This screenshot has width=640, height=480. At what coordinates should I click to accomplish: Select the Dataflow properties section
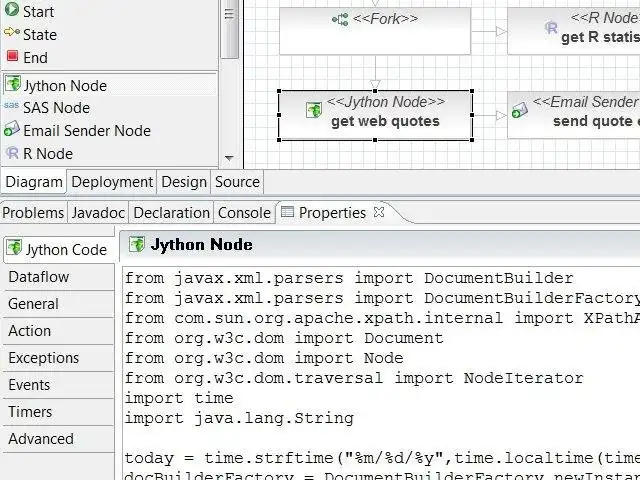click(58, 277)
